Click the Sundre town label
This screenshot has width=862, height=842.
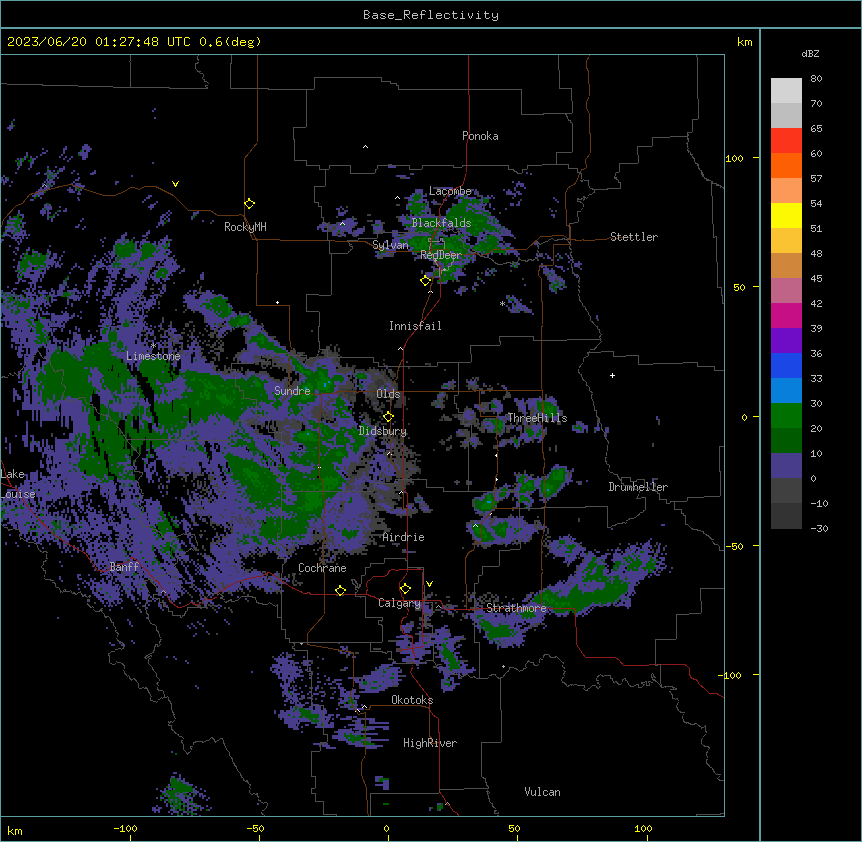point(292,391)
